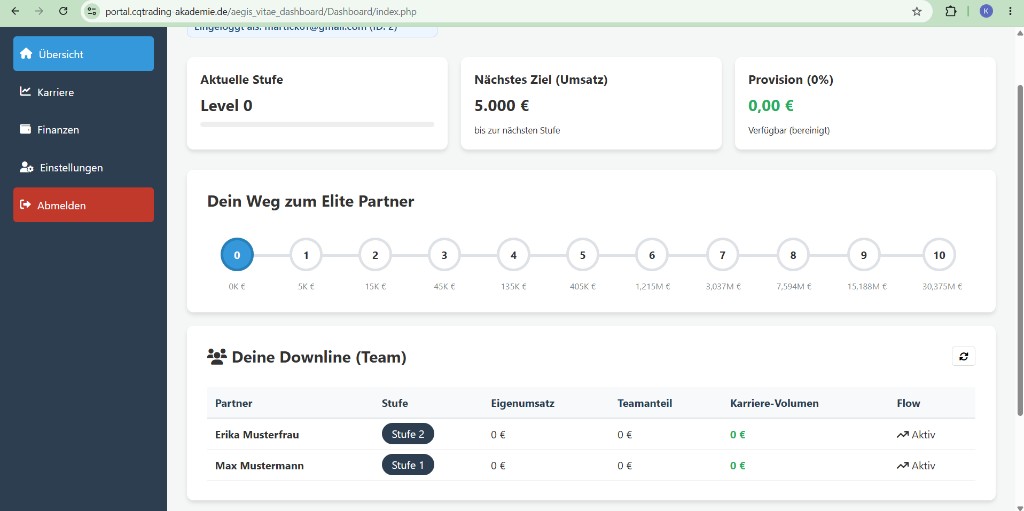1024x511 pixels.
Task: Click the Eigenumsatz column header
Action: coord(522,403)
